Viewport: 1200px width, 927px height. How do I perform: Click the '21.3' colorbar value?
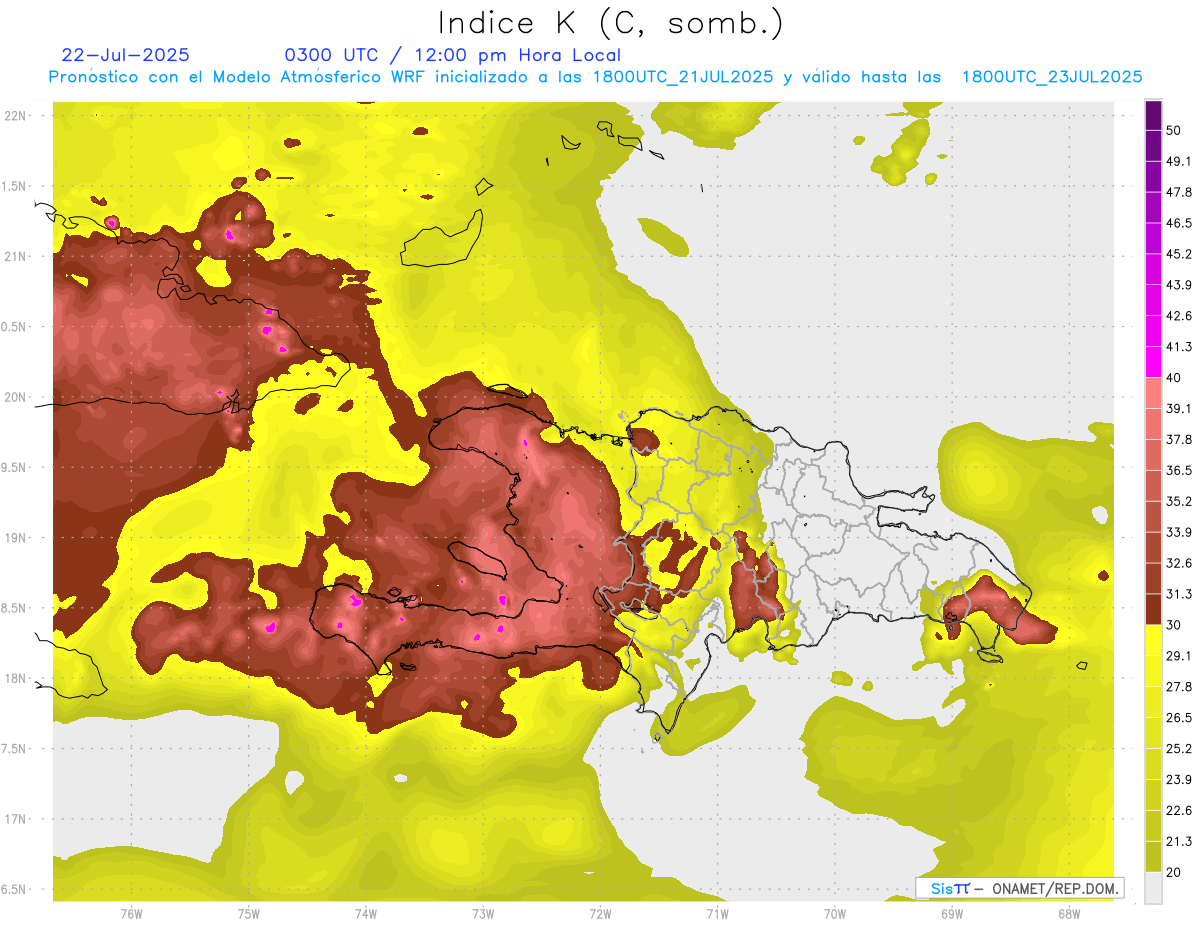click(x=1179, y=841)
